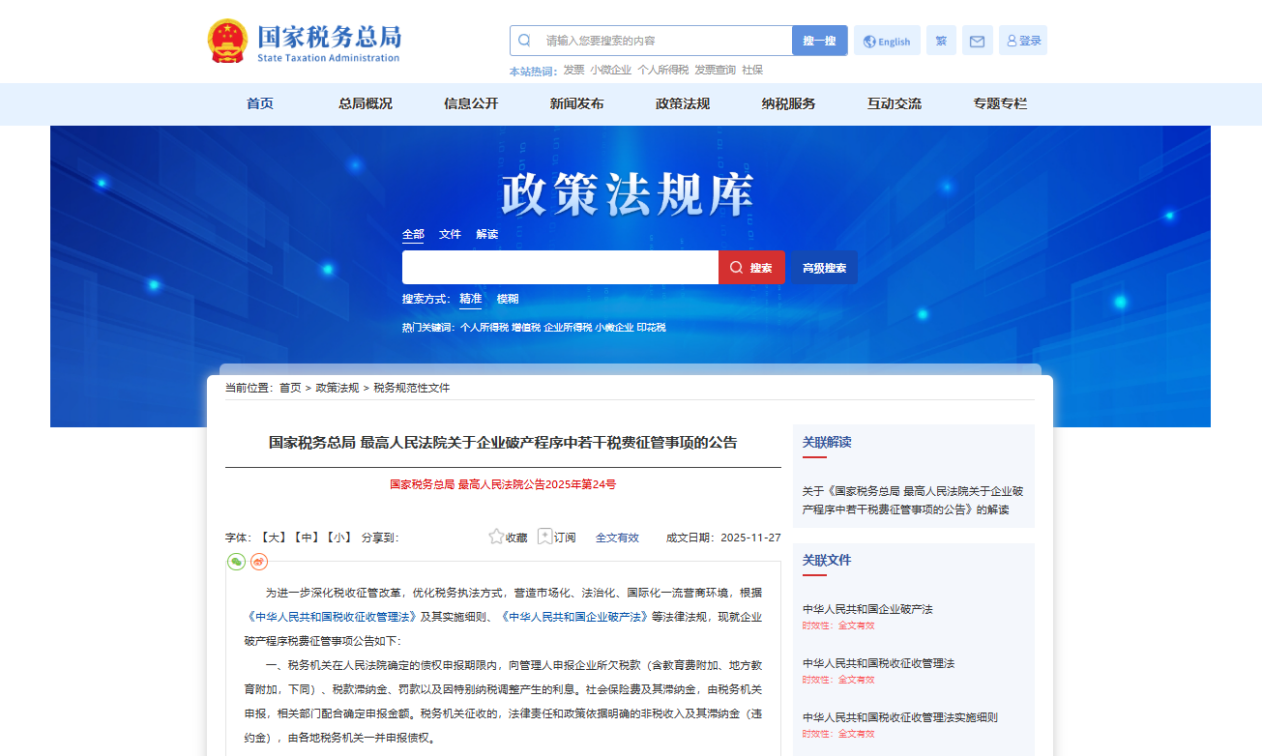The width and height of the screenshot is (1262, 756).
Task: Open 中华人民共和国企业破产法 related document link
Action: point(867,609)
